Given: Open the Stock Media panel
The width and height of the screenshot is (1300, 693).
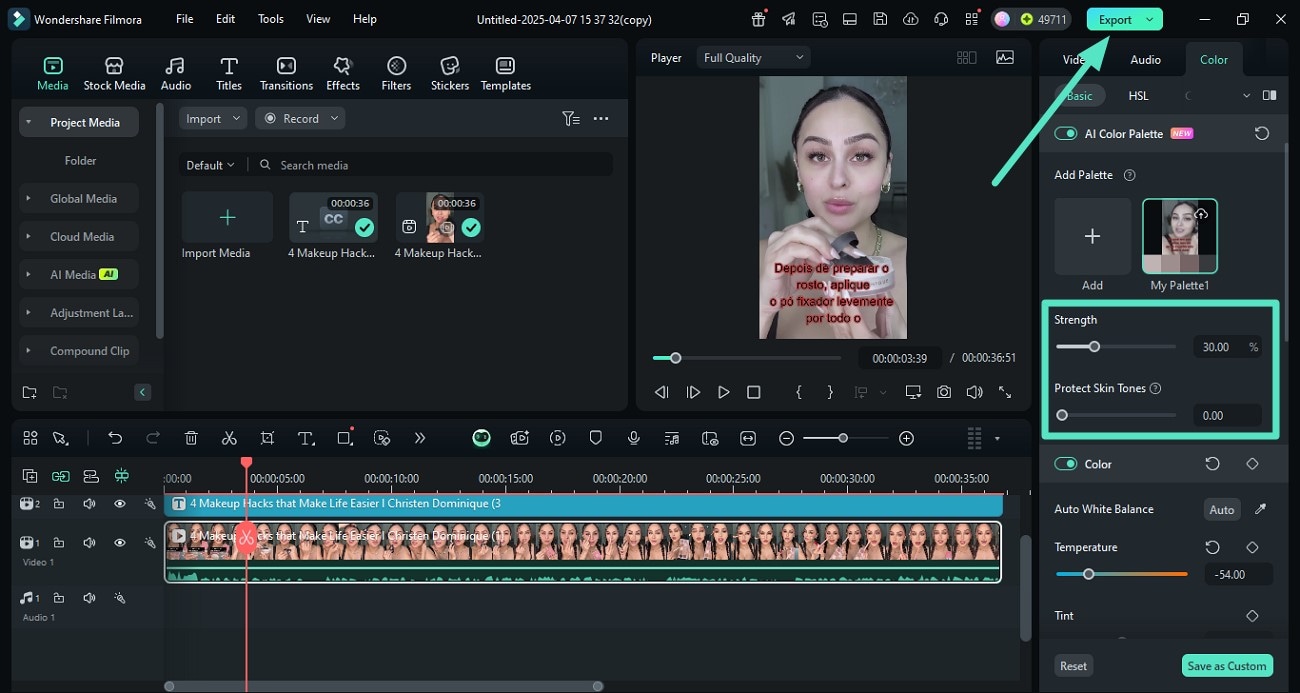Looking at the screenshot, I should click(x=114, y=73).
